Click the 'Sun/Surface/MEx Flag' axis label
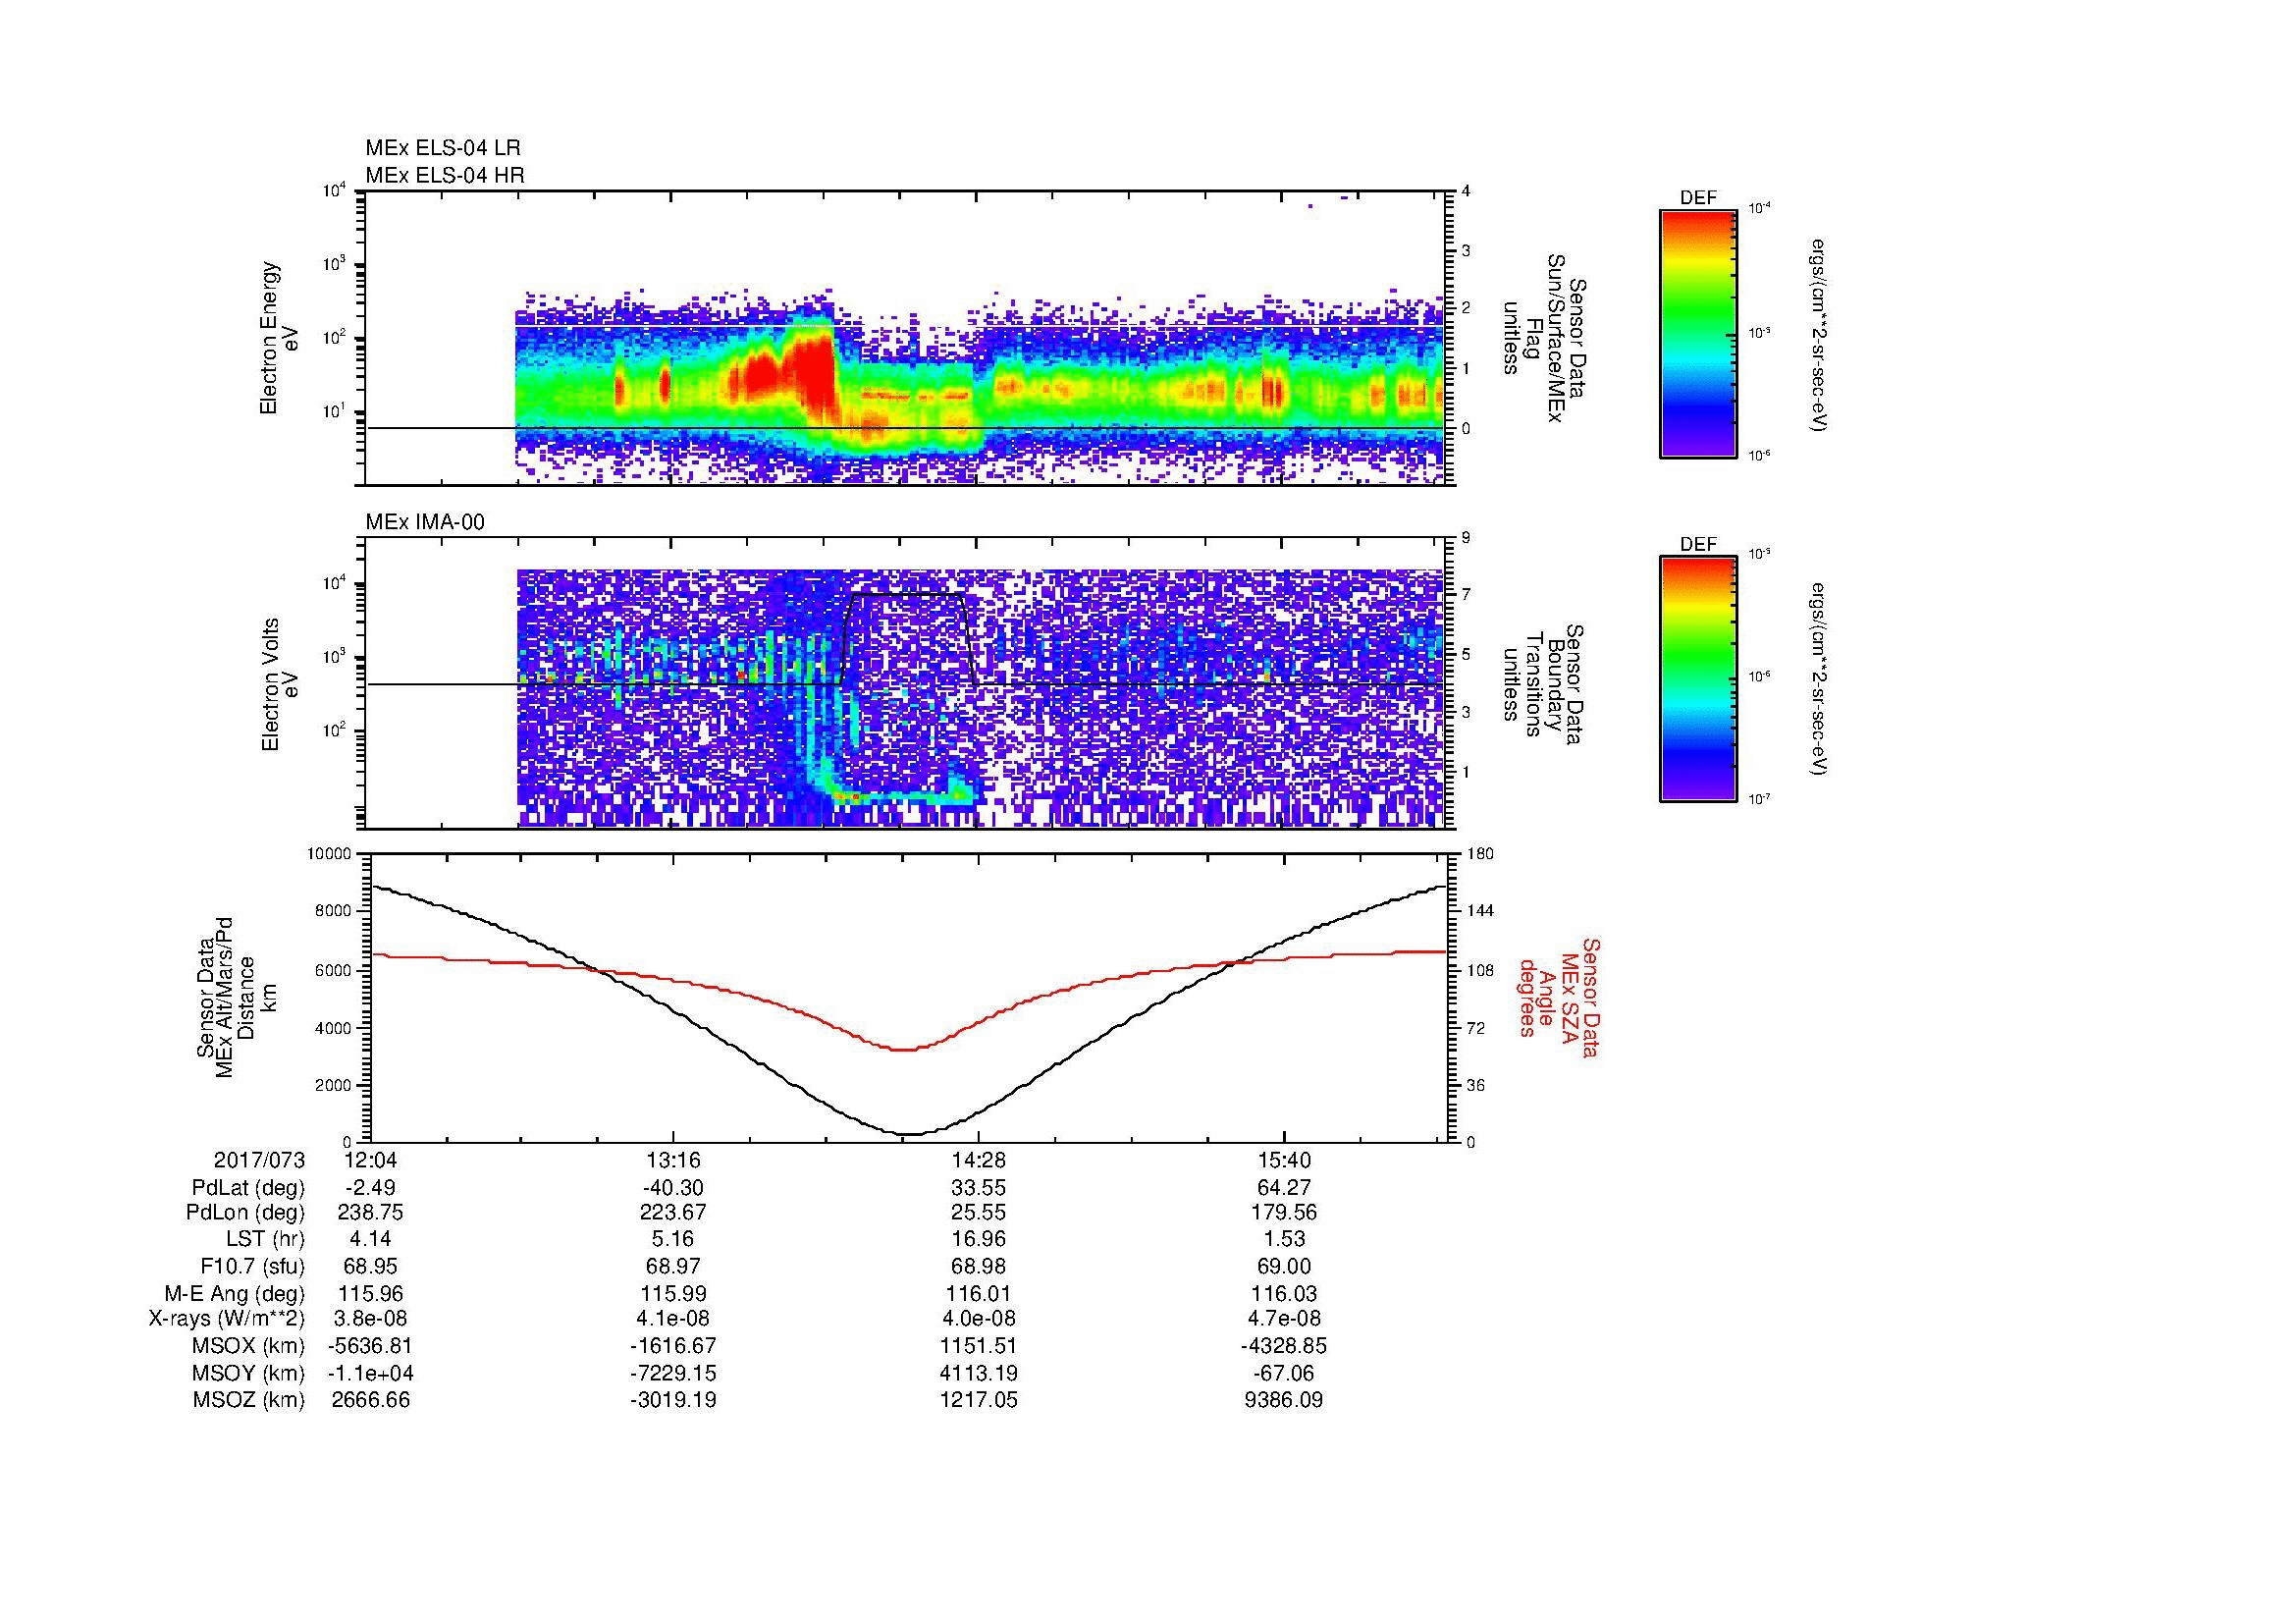Viewport: 2296px width, 1623px height. pyautogui.click(x=1544, y=338)
